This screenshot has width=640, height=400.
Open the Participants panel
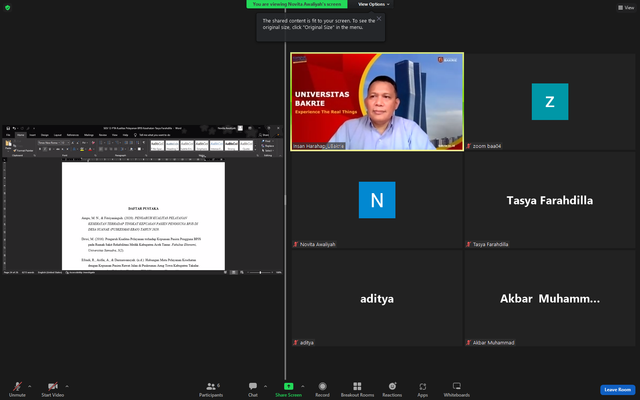pyautogui.click(x=211, y=389)
